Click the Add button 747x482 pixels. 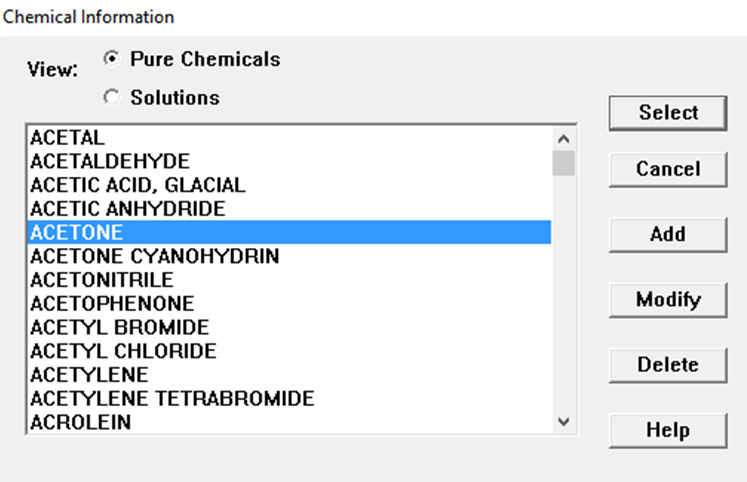pos(668,234)
